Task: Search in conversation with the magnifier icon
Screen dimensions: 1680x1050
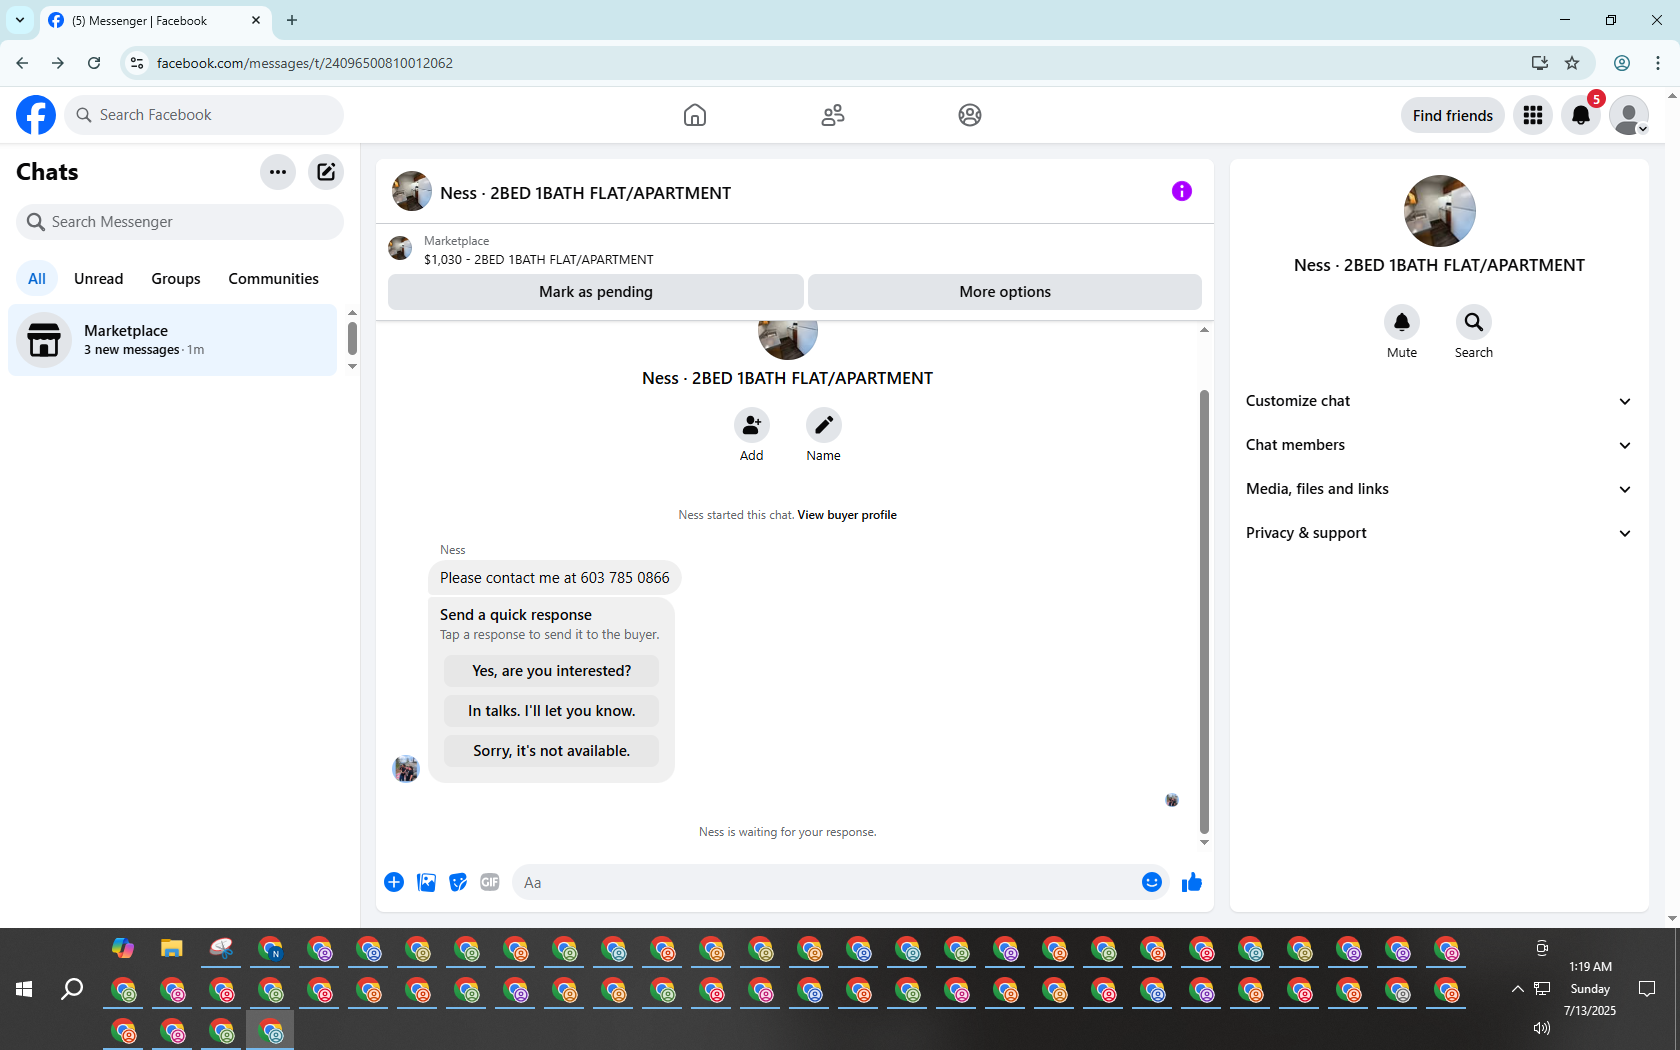Action: (x=1474, y=322)
